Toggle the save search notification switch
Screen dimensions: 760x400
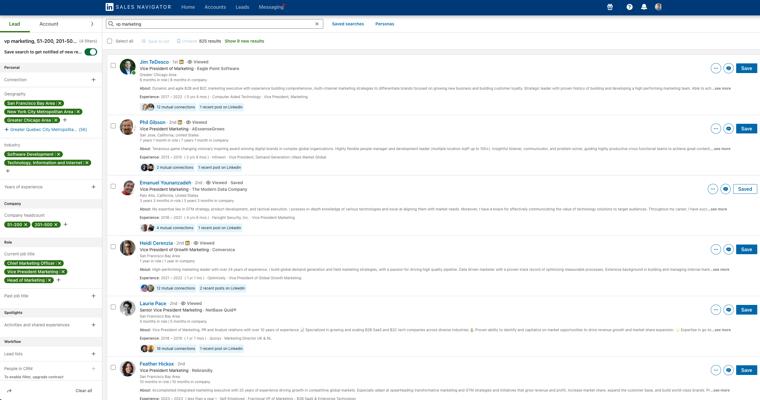click(91, 52)
